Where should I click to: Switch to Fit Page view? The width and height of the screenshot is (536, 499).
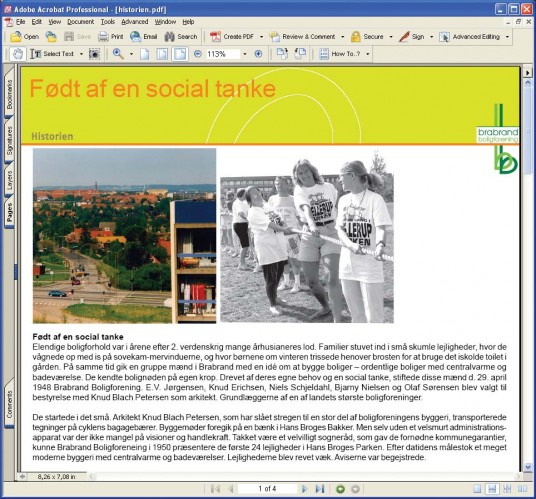click(x=162, y=54)
